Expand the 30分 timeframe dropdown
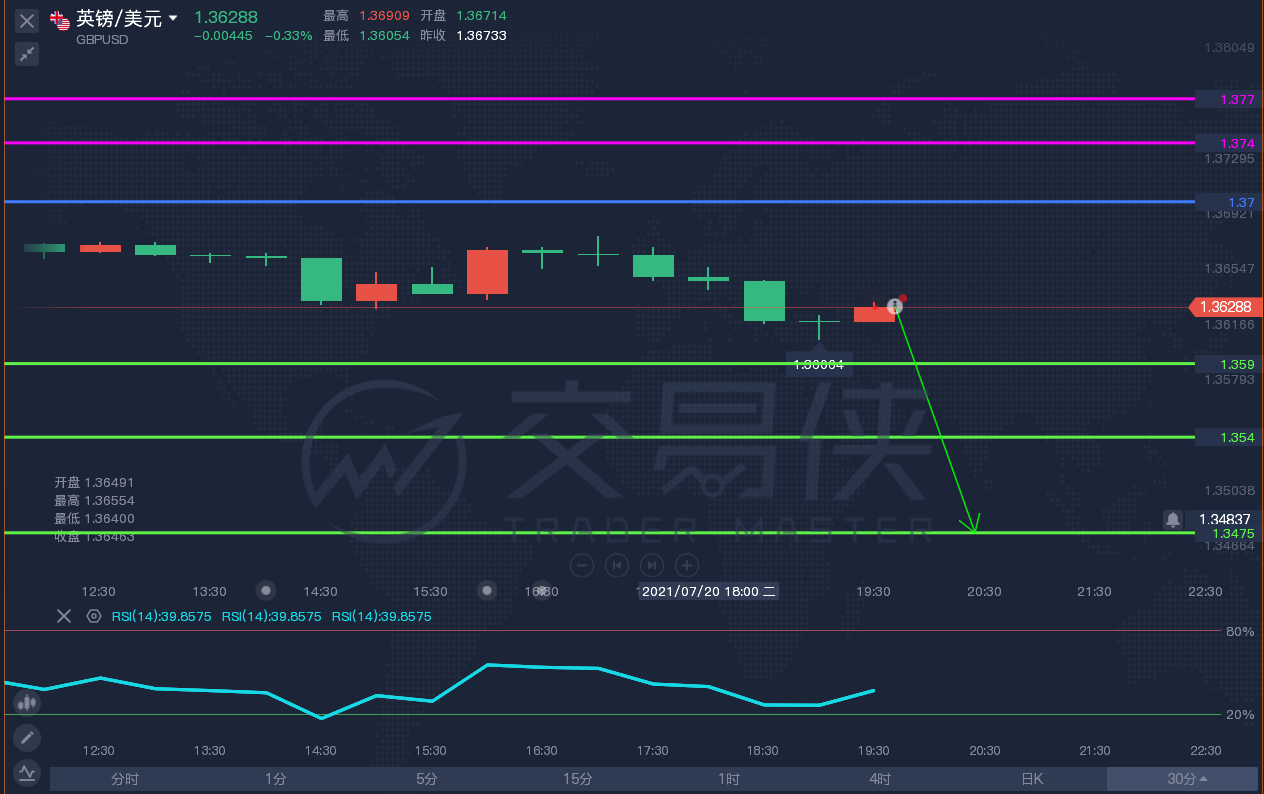 pos(1187,779)
